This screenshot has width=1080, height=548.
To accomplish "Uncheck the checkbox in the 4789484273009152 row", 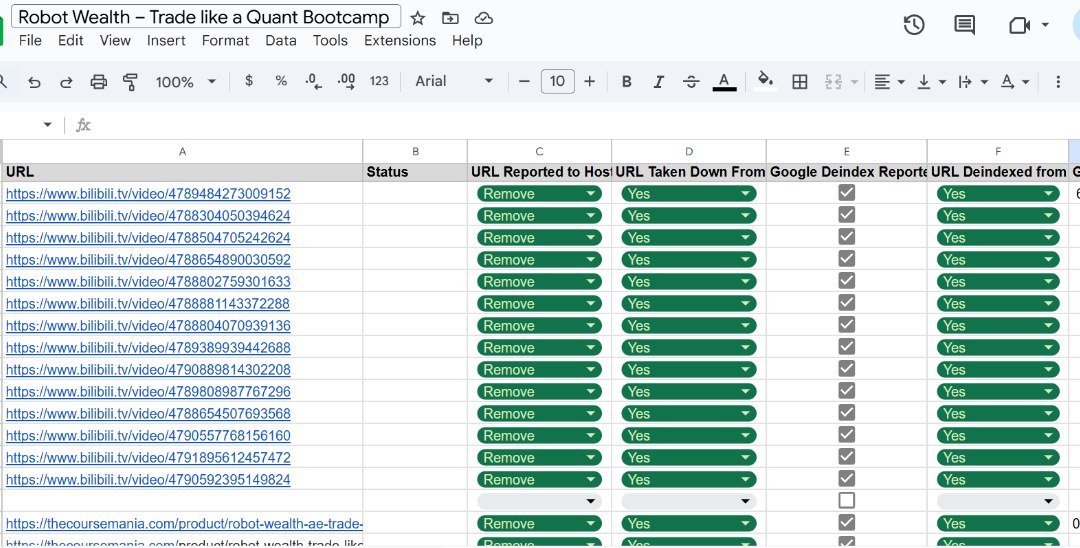I will (x=847, y=193).
